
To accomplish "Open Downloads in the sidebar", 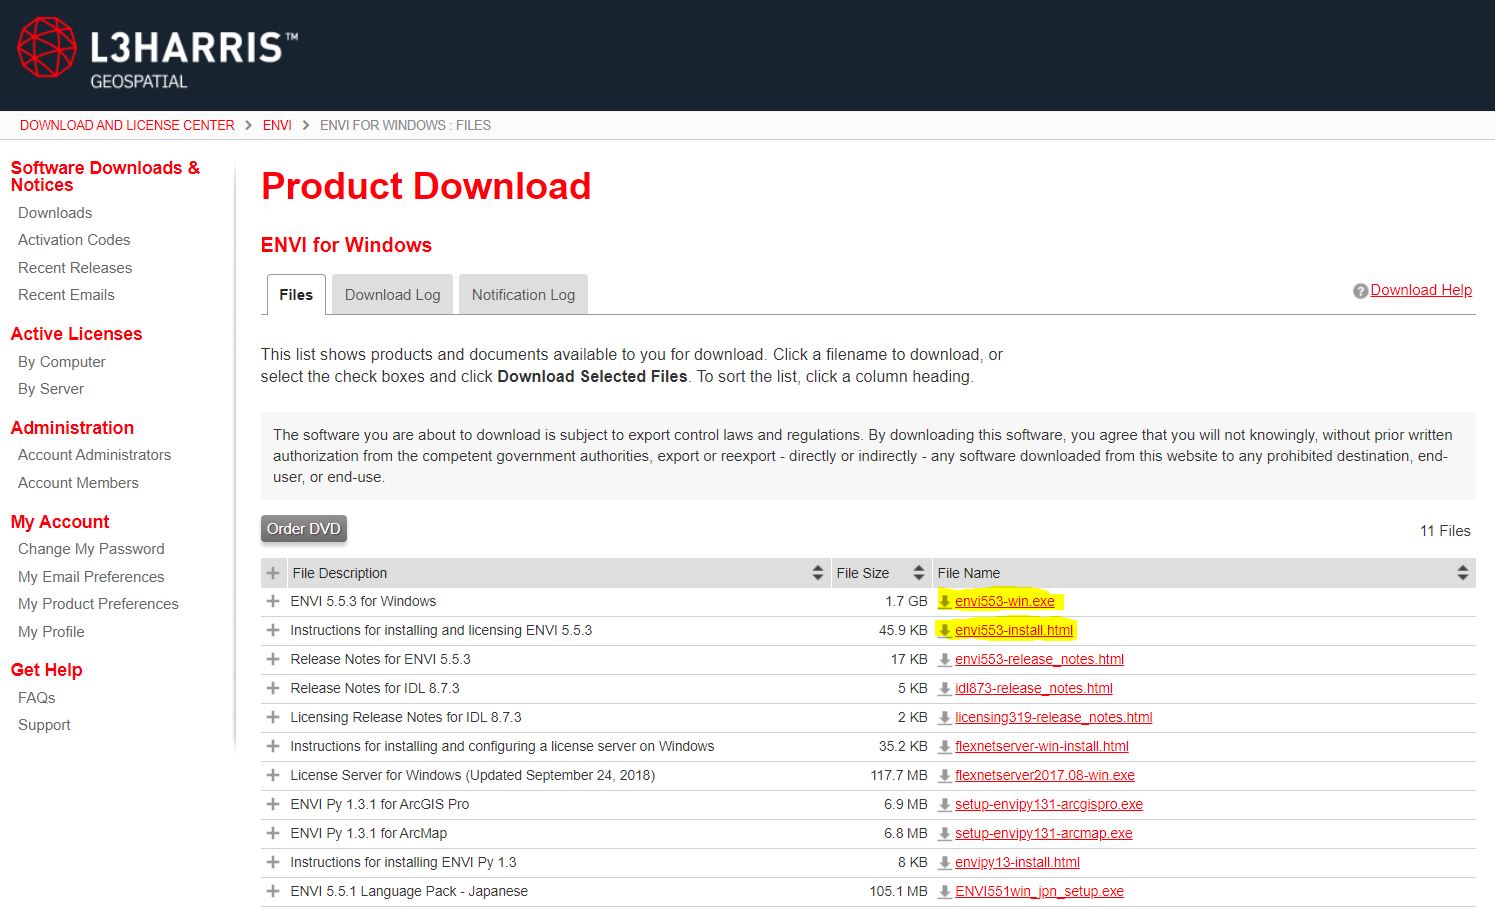I will [x=55, y=213].
